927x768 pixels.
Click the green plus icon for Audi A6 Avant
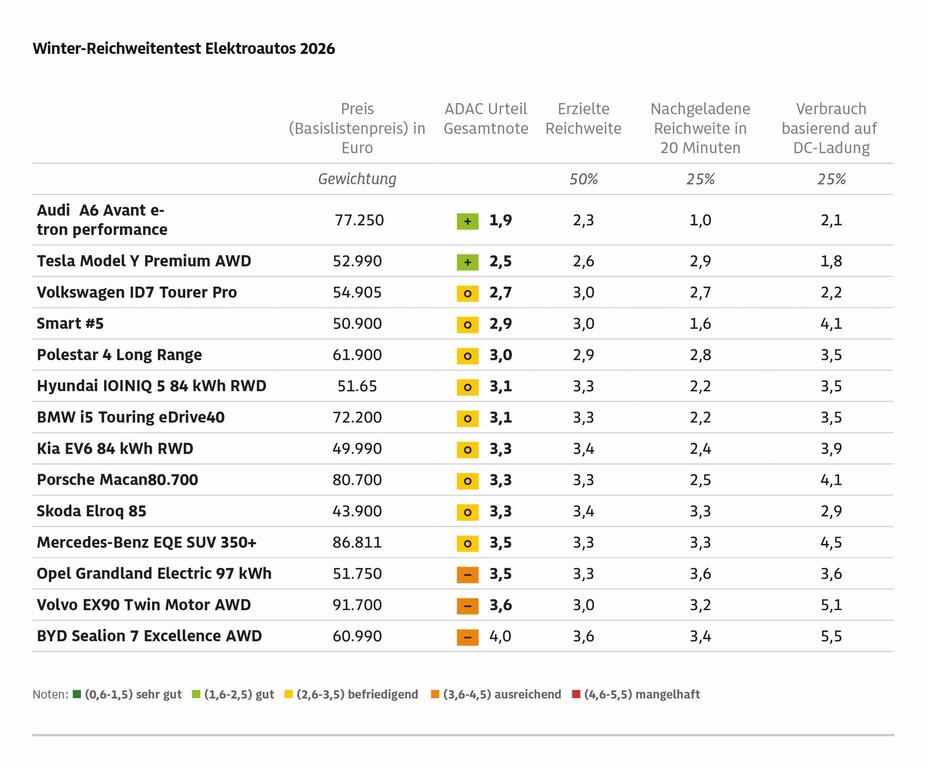[x=467, y=221]
